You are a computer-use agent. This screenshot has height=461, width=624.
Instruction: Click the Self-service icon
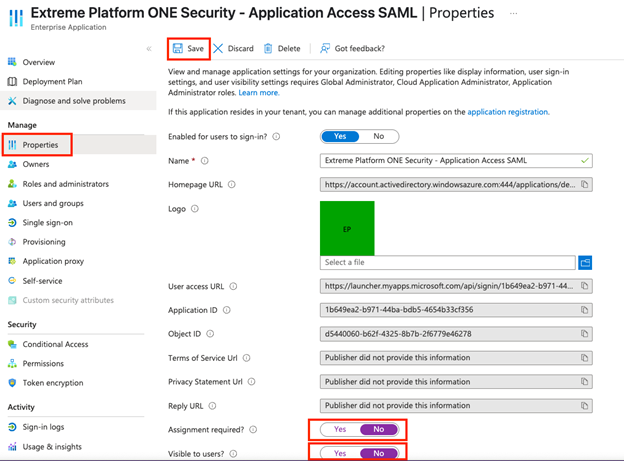(x=12, y=281)
